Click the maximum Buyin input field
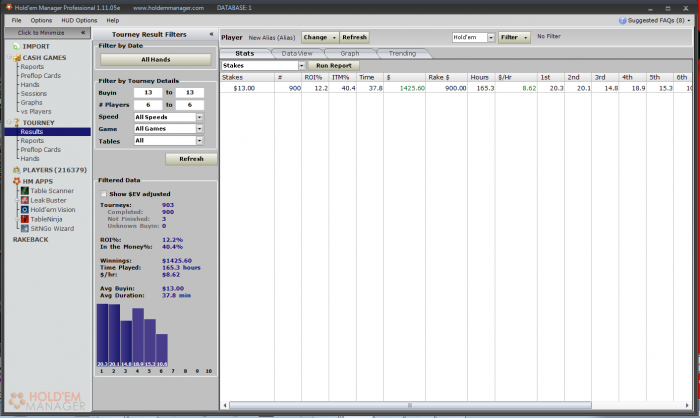Screen dimensions: 700x418 pyautogui.click(x=189, y=93)
